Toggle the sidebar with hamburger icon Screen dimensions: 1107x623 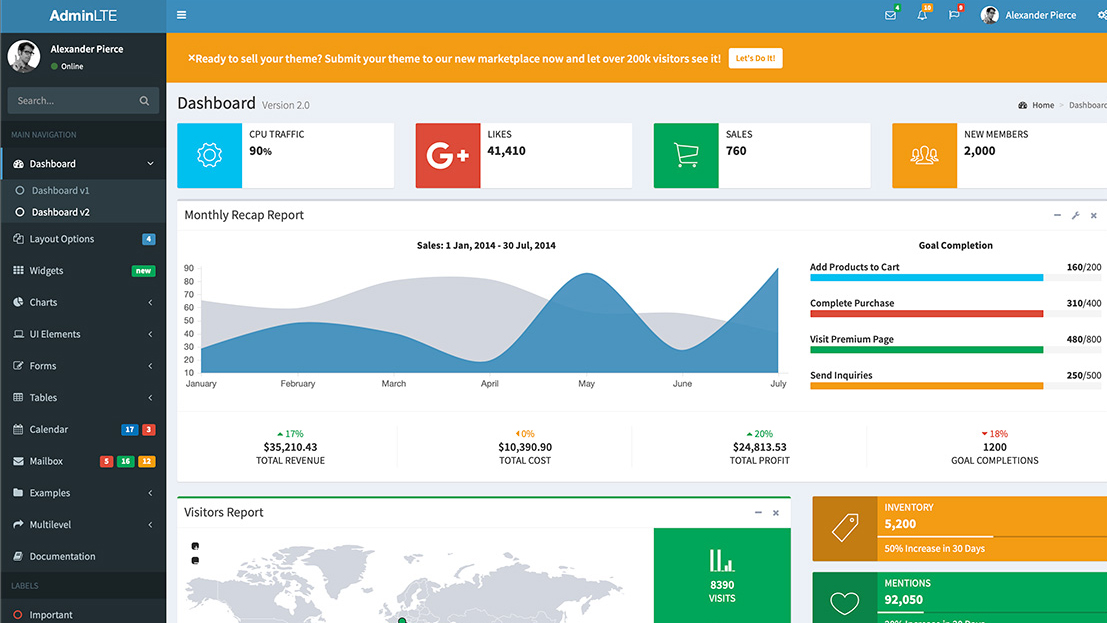coord(181,15)
